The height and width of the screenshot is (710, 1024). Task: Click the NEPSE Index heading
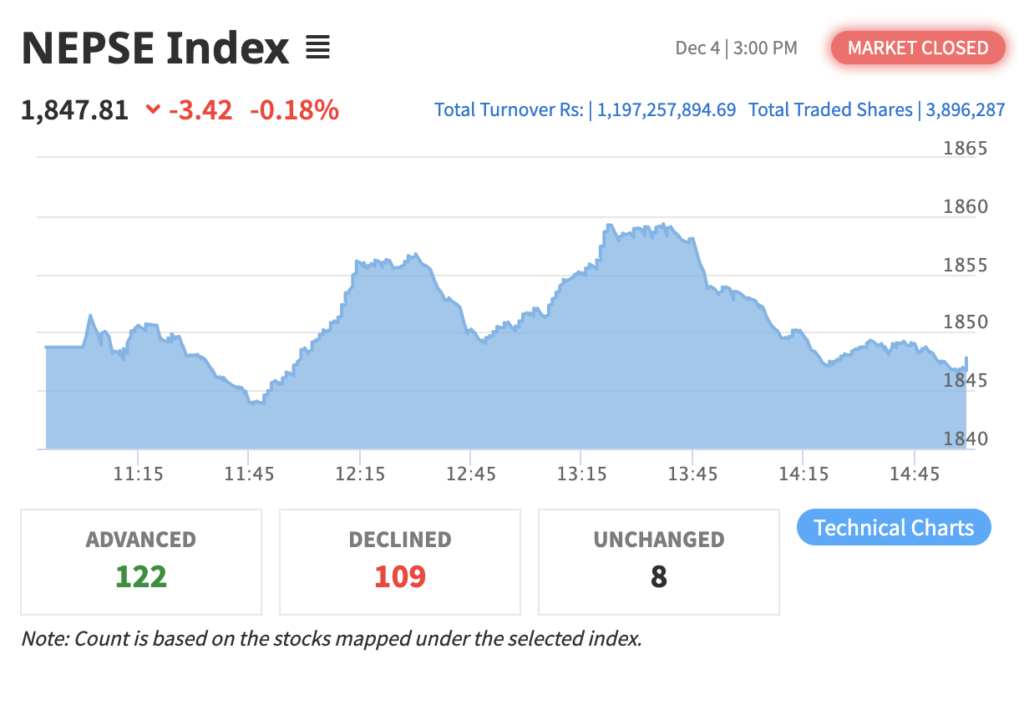(155, 48)
